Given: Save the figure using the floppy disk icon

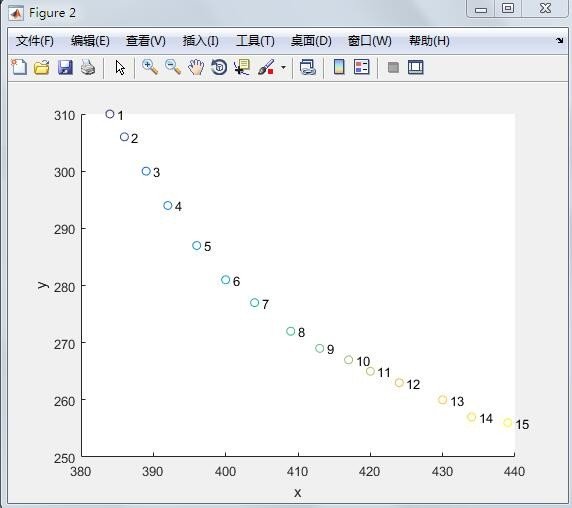Looking at the screenshot, I should pyautogui.click(x=65, y=67).
